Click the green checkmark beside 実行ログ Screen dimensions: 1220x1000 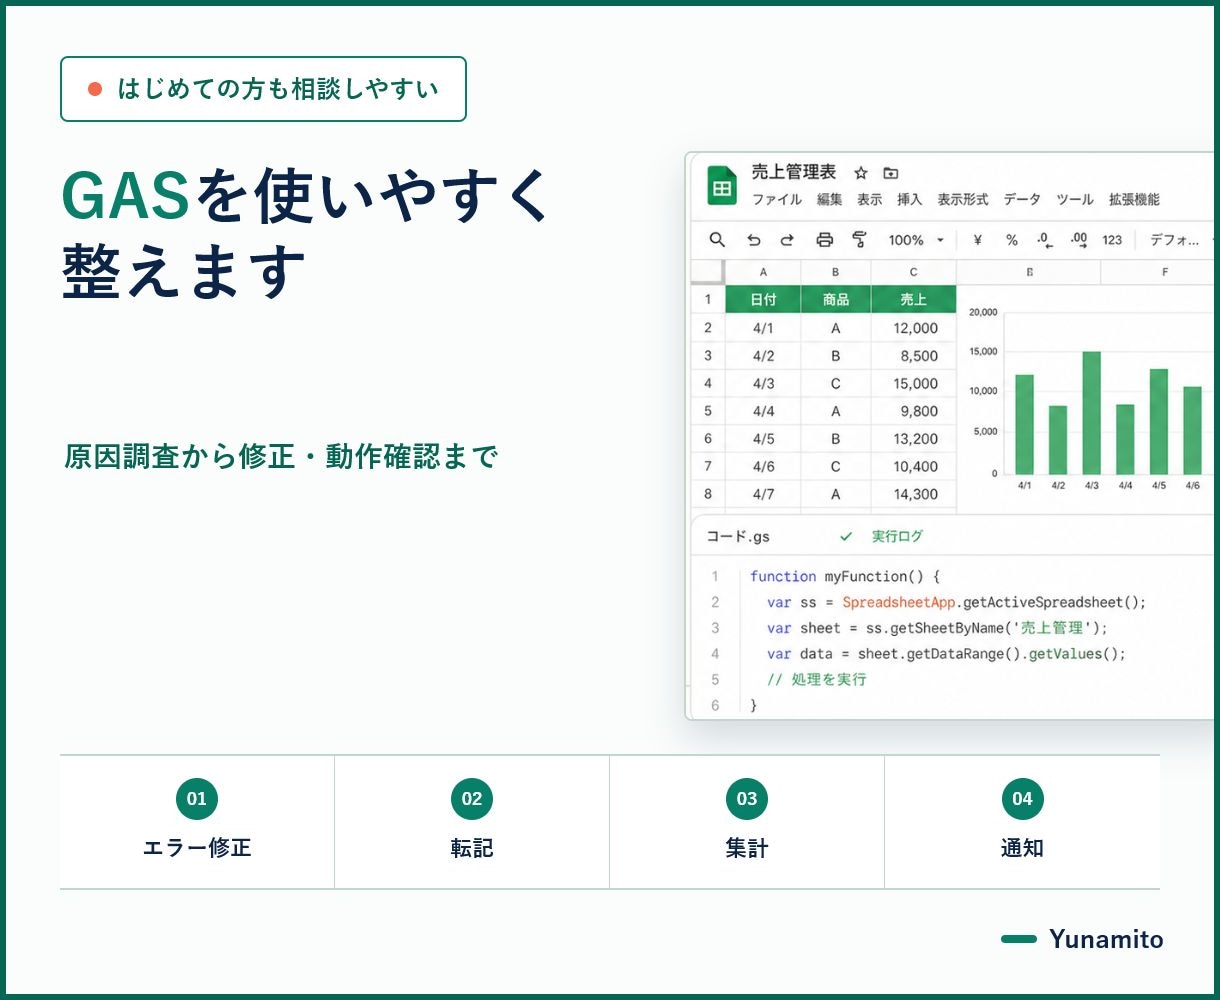846,537
